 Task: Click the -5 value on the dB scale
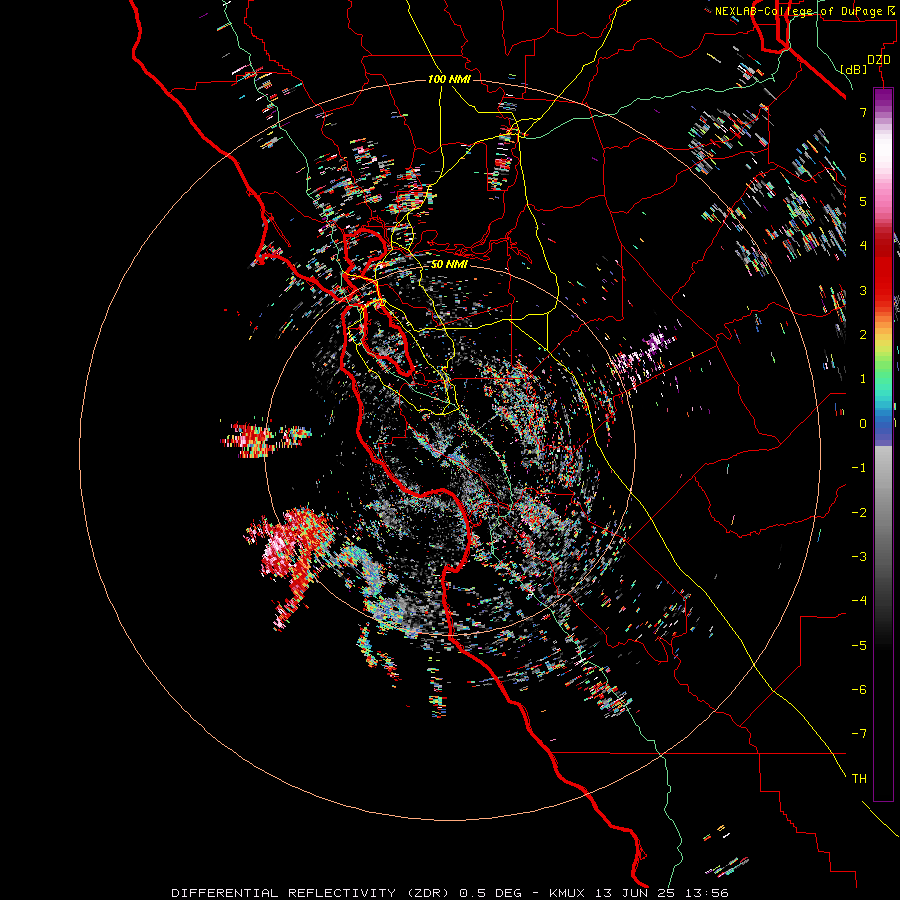coord(859,646)
